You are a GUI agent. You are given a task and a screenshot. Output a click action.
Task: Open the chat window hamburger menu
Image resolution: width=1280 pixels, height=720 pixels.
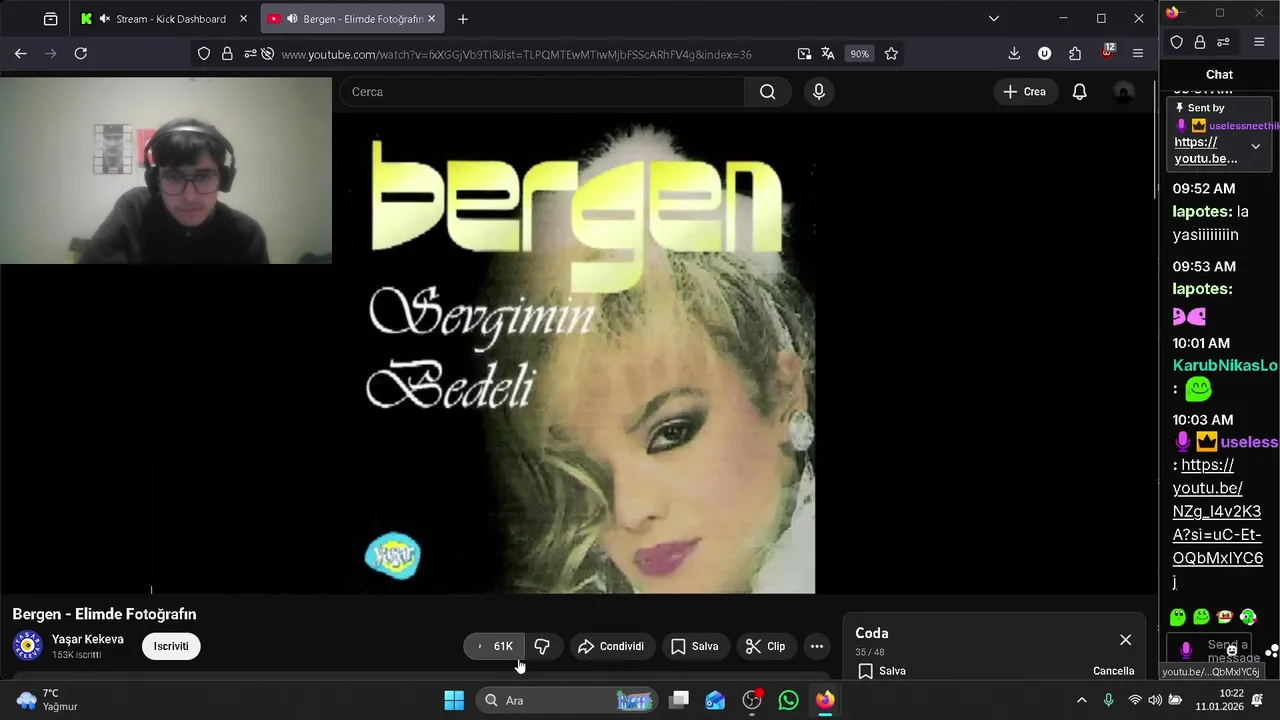(x=1259, y=42)
